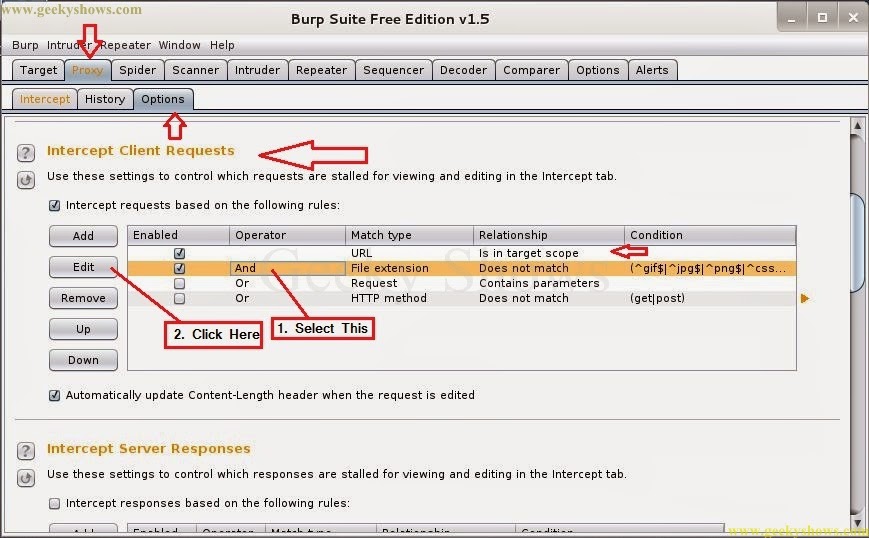Screen dimensions: 869x538
Task: Switch to the Scanner tab
Action: [196, 70]
